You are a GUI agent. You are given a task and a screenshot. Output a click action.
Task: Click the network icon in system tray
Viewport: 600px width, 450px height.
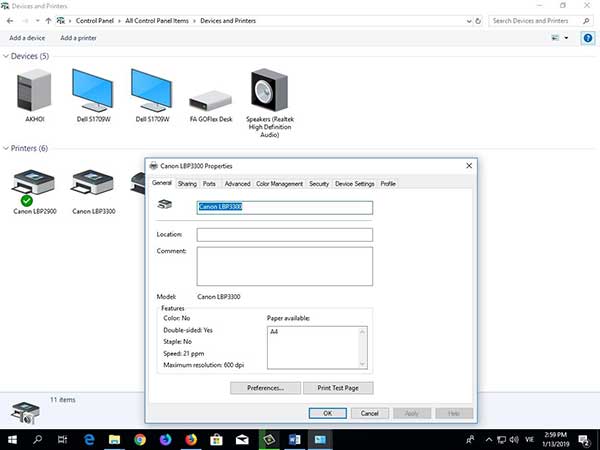coord(501,440)
